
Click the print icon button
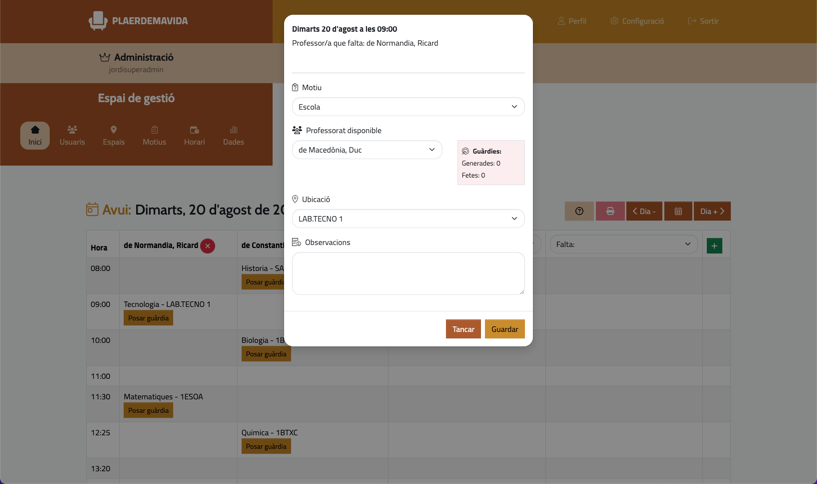pos(610,211)
